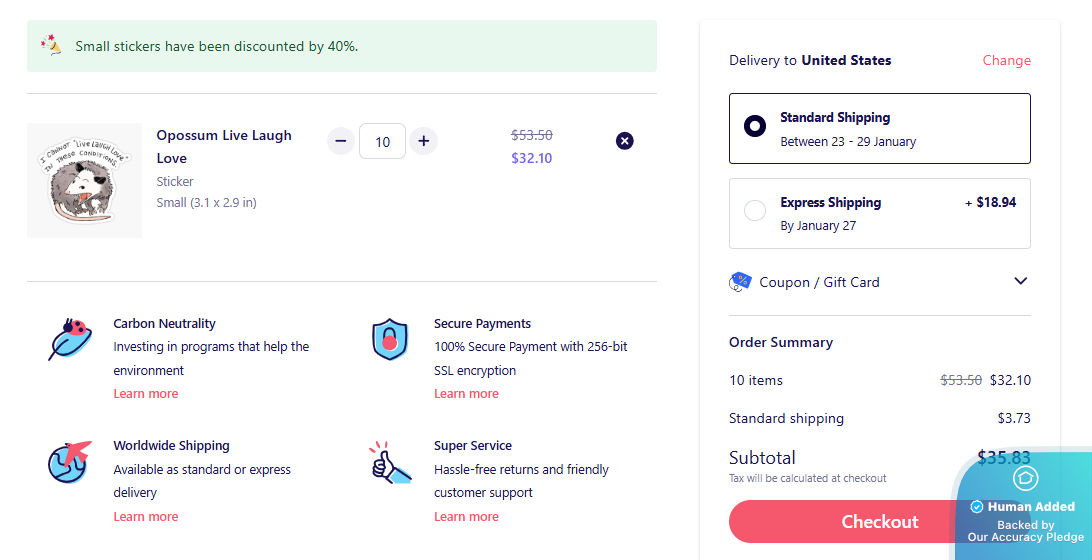Click the Coupon / Gift Card chevron
The width and height of the screenshot is (1092, 560).
pos(1020,281)
